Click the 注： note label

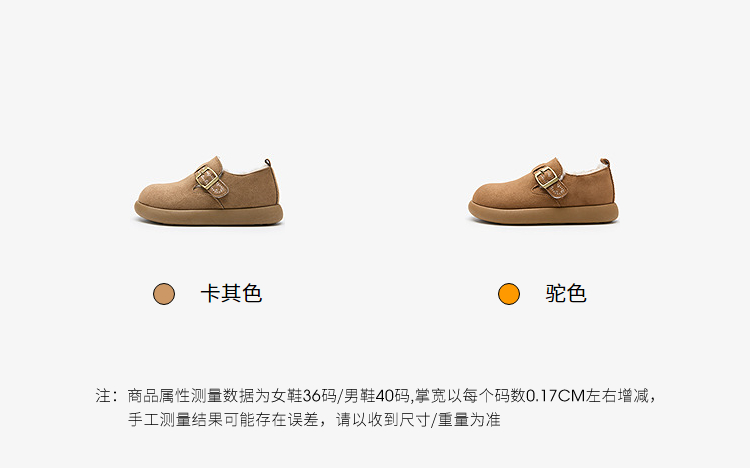(x=107, y=396)
